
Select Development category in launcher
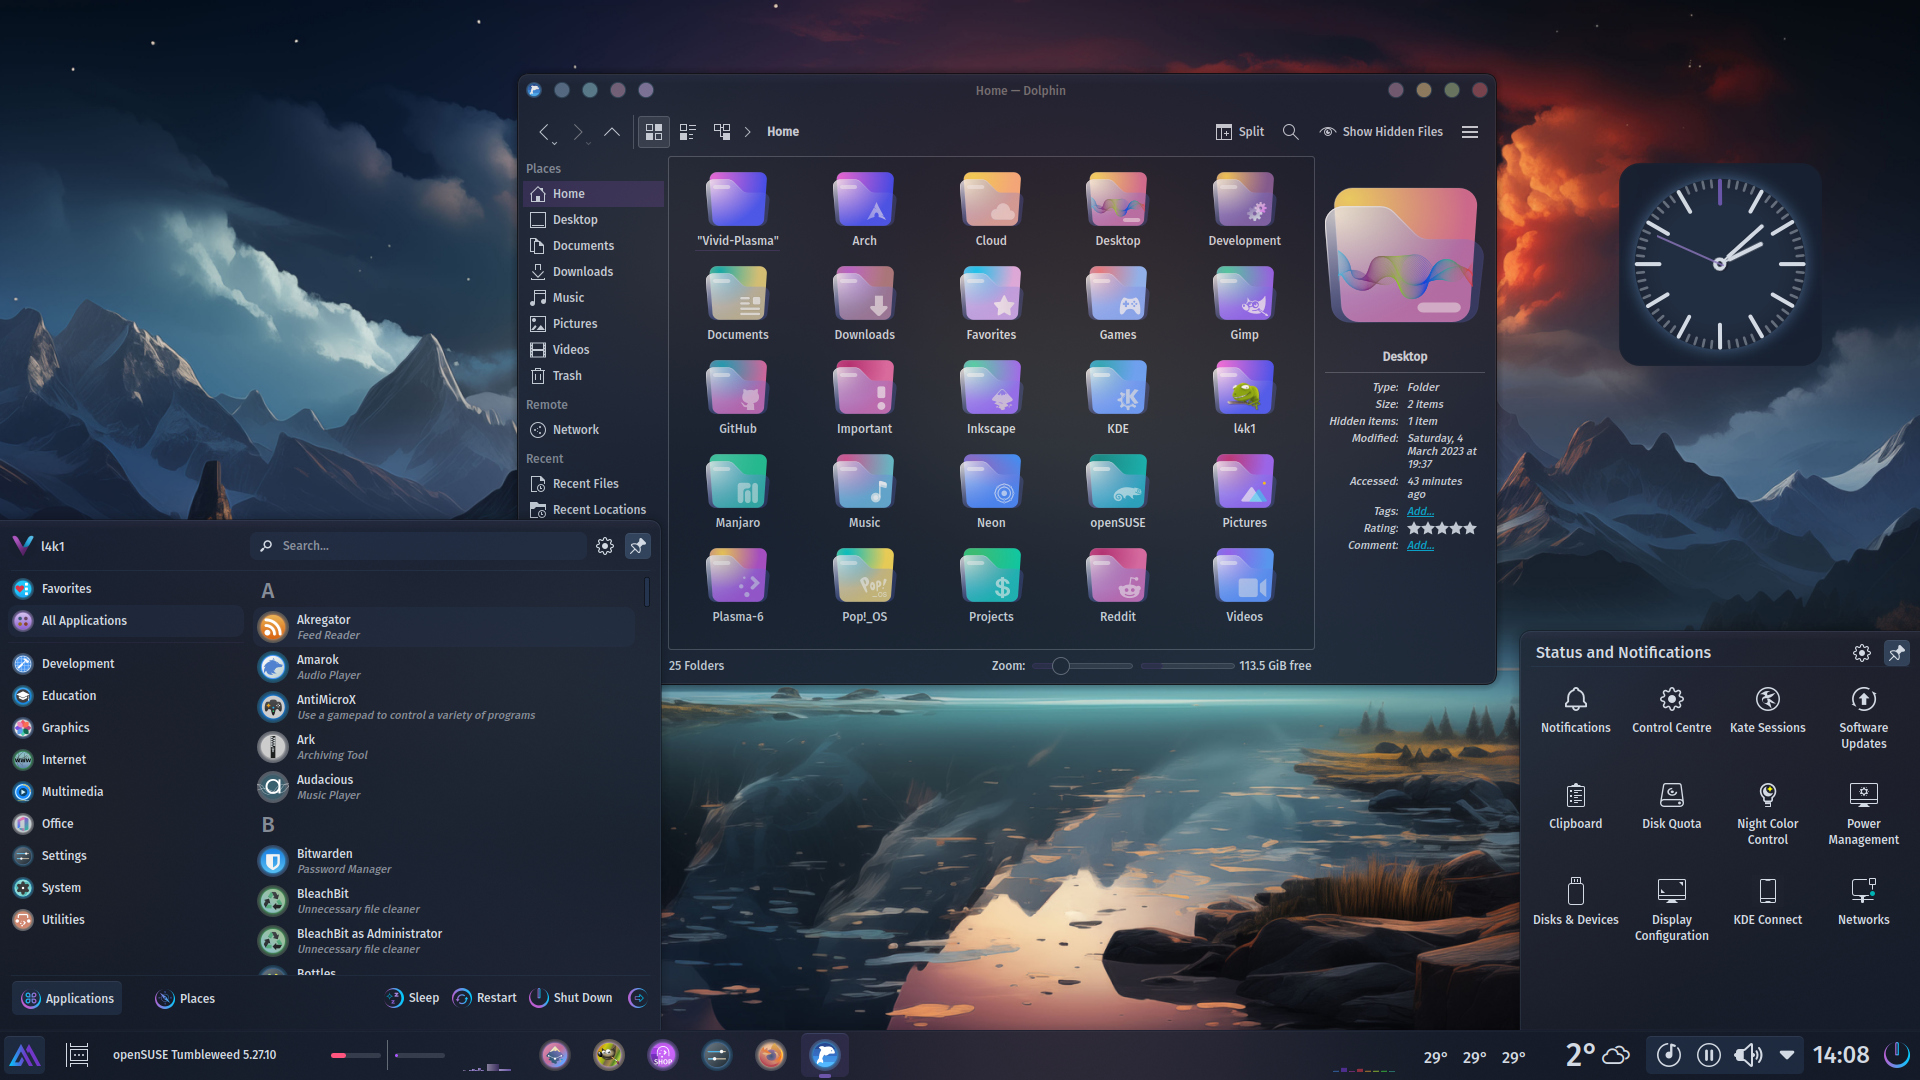click(126, 664)
